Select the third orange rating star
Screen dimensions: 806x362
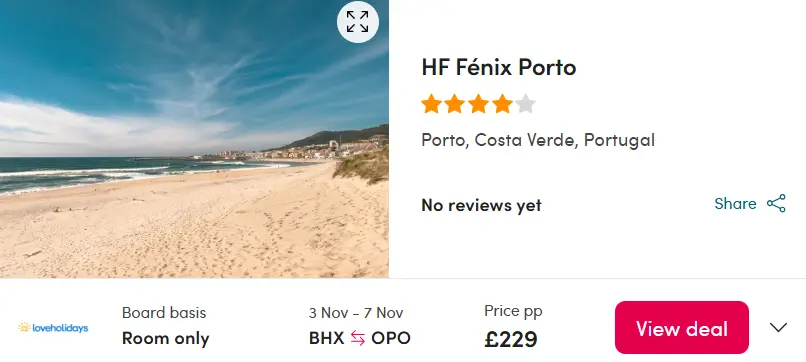[479, 104]
